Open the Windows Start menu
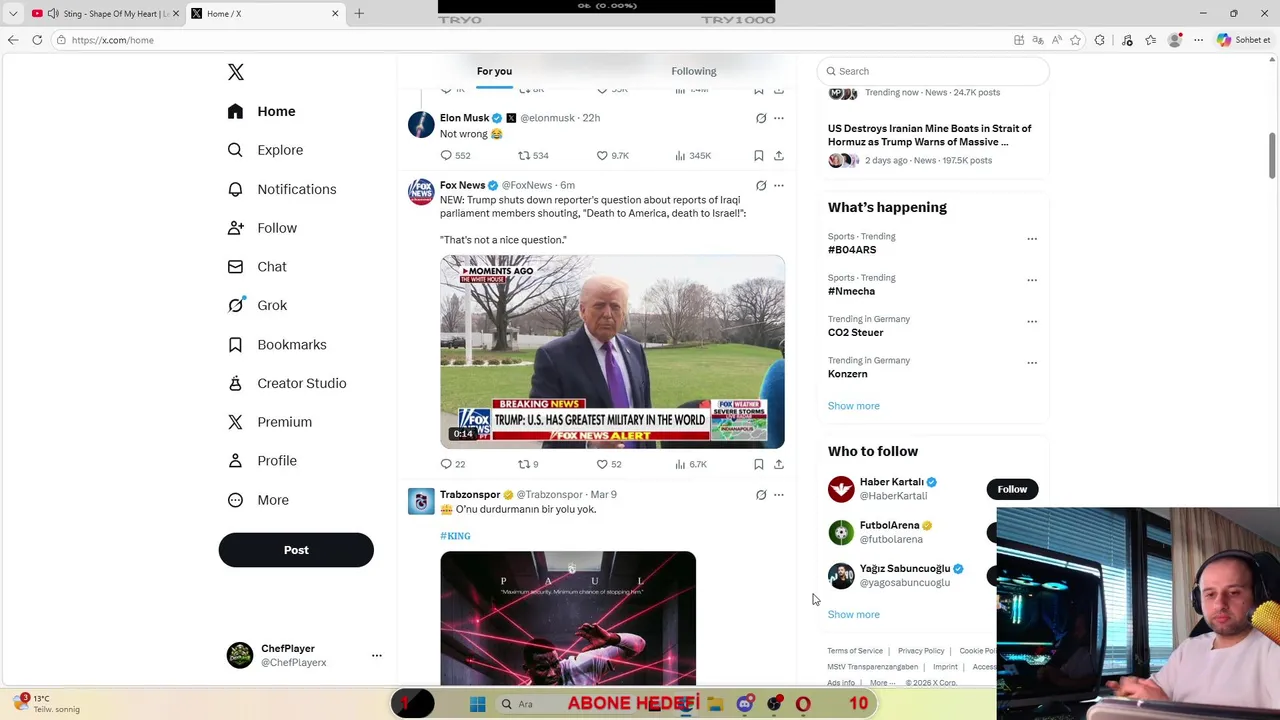This screenshot has width=1280, height=720. pos(477,704)
